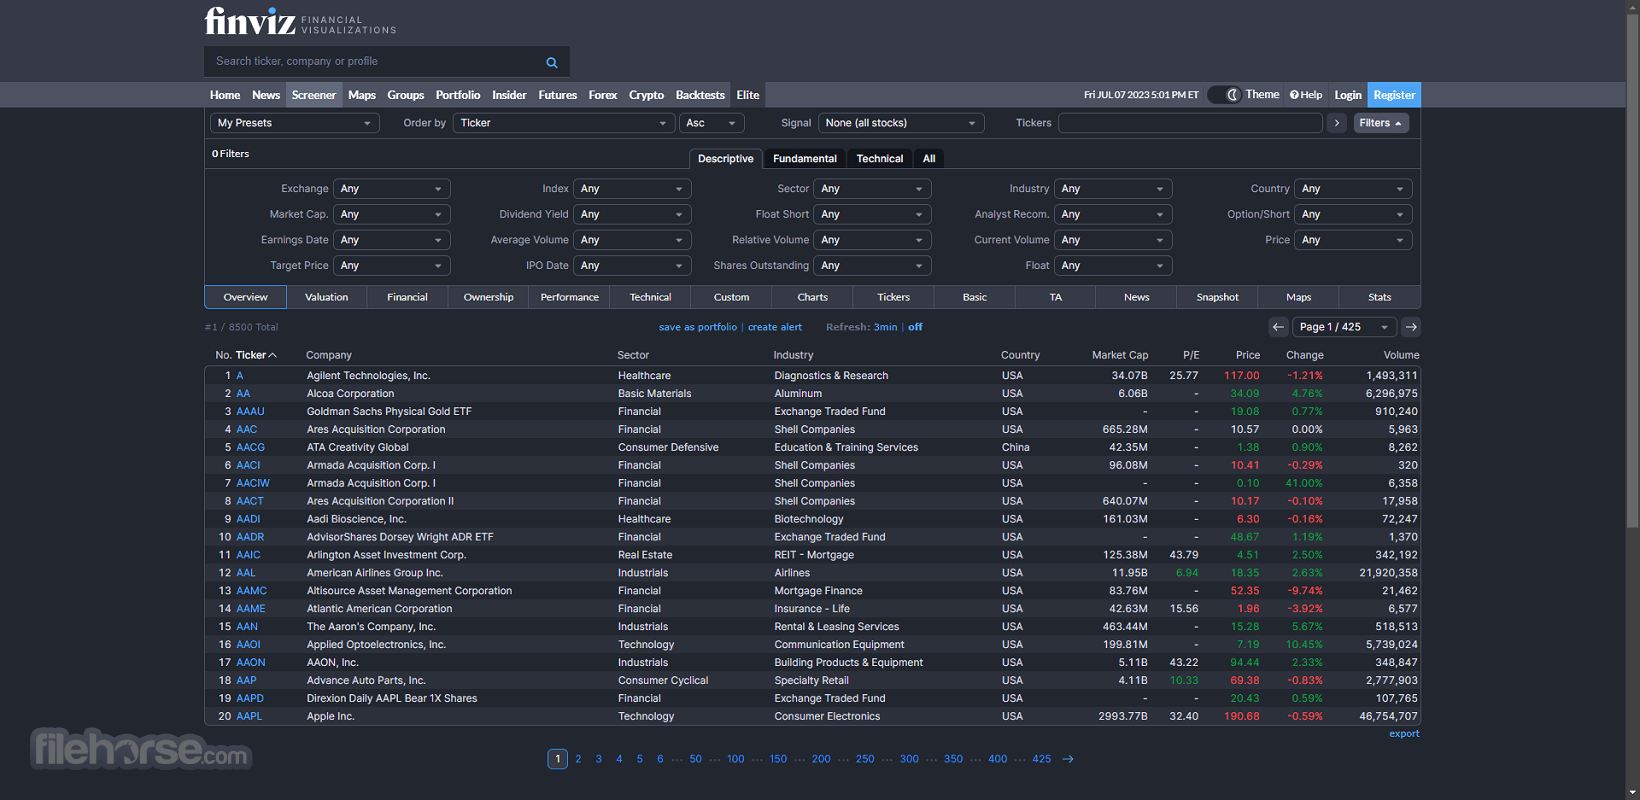Click the arrow button next to Tickers field
Screen dimensions: 1640x800
pos(1337,123)
